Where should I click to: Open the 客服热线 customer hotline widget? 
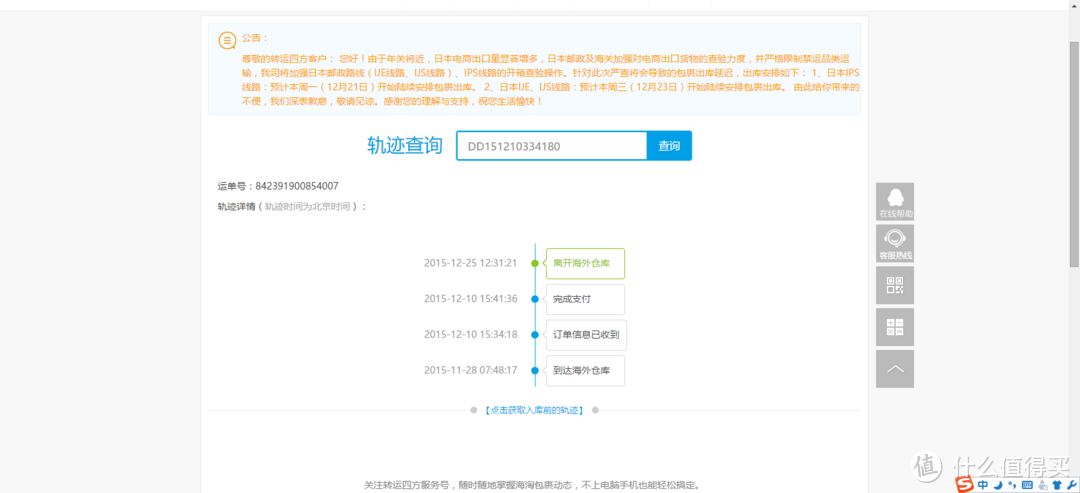click(x=895, y=244)
